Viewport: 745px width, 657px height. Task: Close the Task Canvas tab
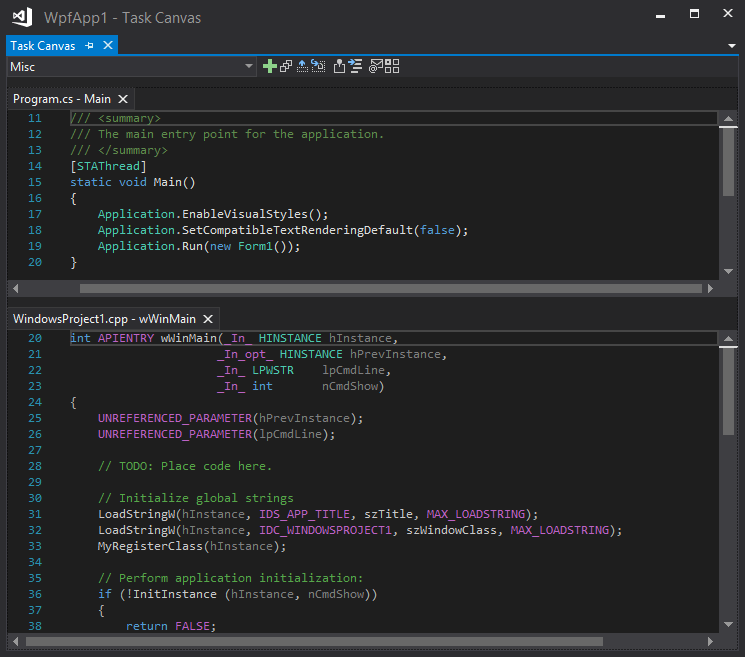[107, 46]
